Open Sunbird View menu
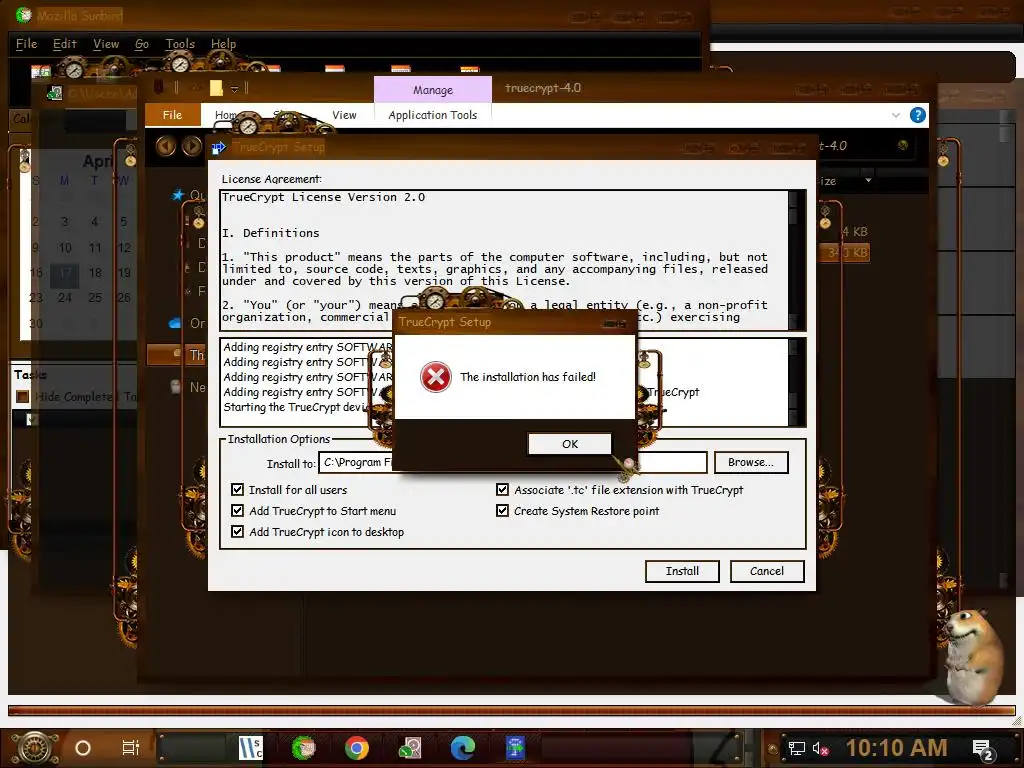1024x768 pixels. pos(106,44)
